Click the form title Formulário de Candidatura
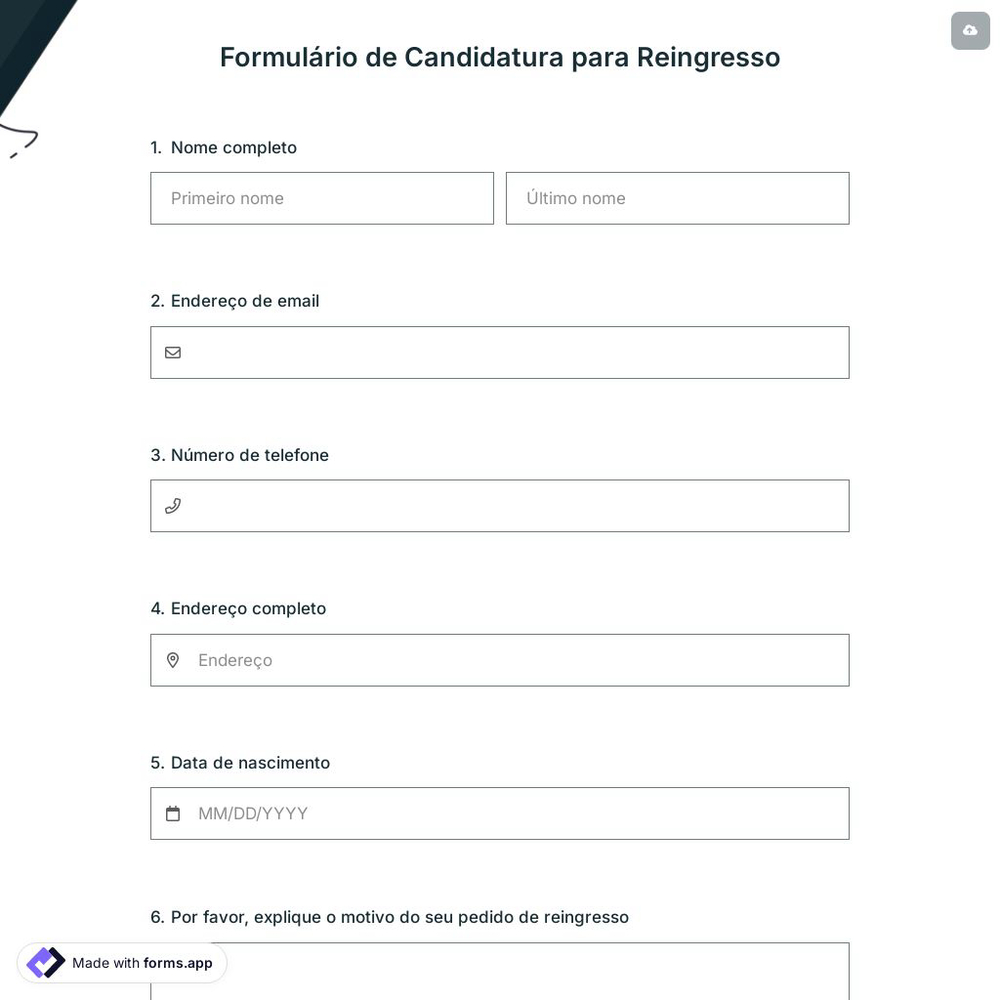This screenshot has height=1000, width=1000. [x=500, y=57]
